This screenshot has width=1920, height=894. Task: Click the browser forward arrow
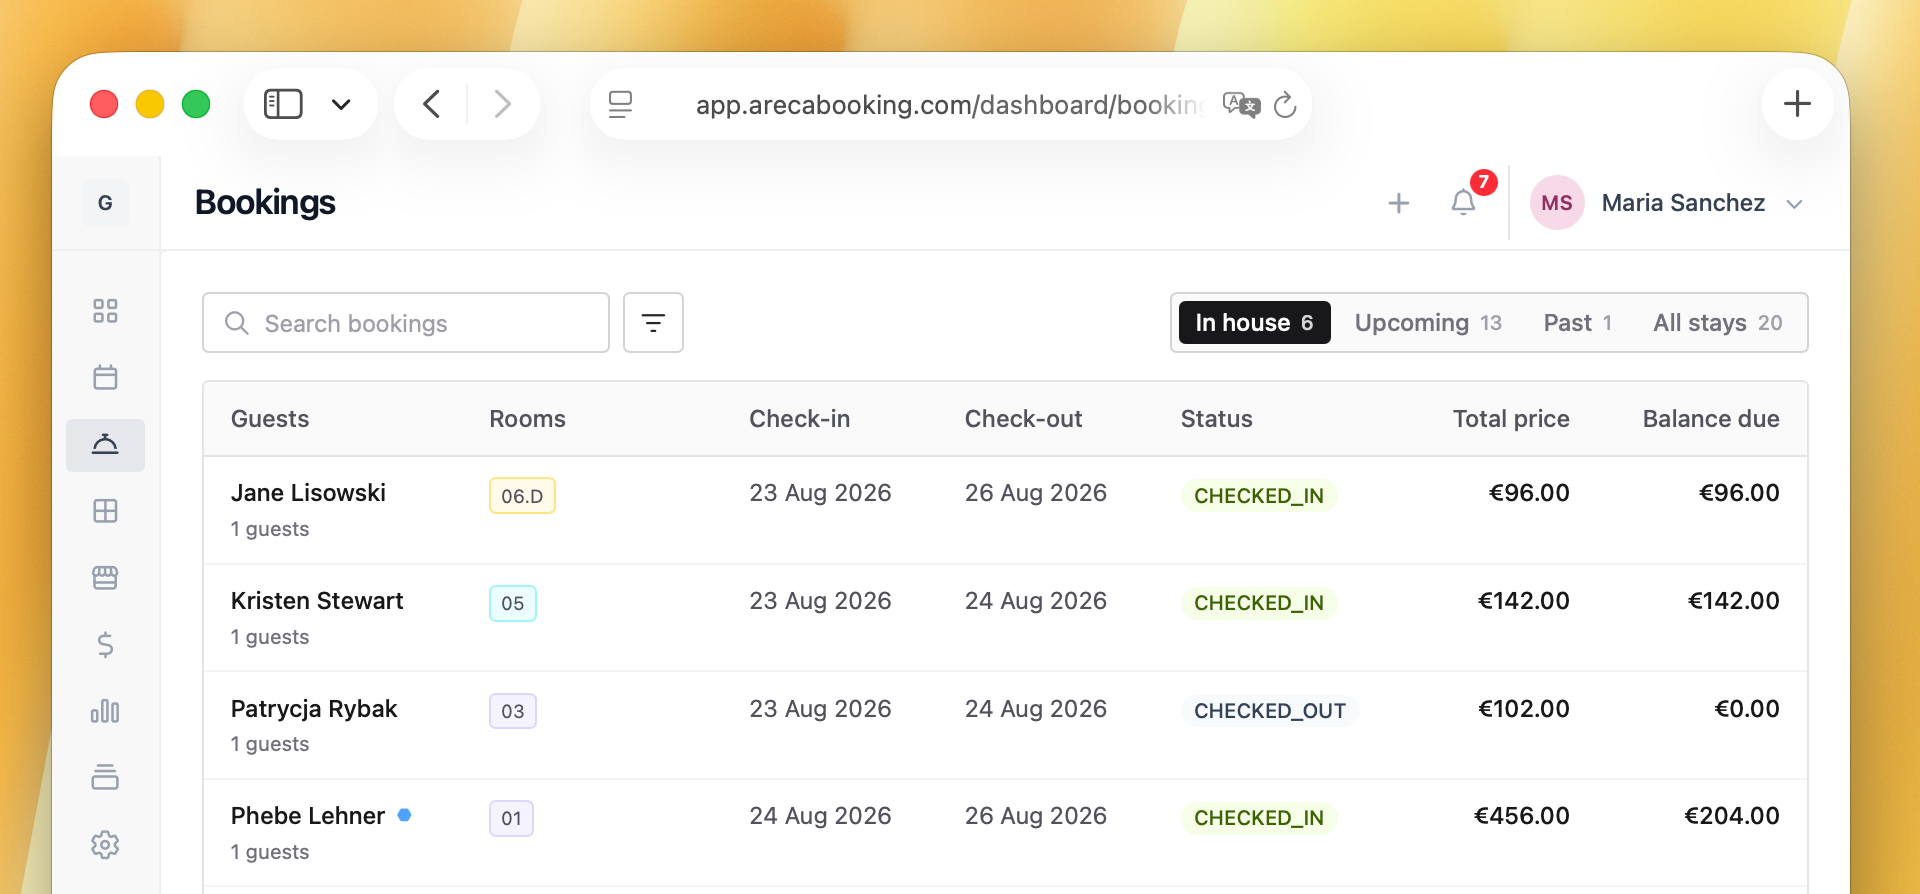pos(502,104)
